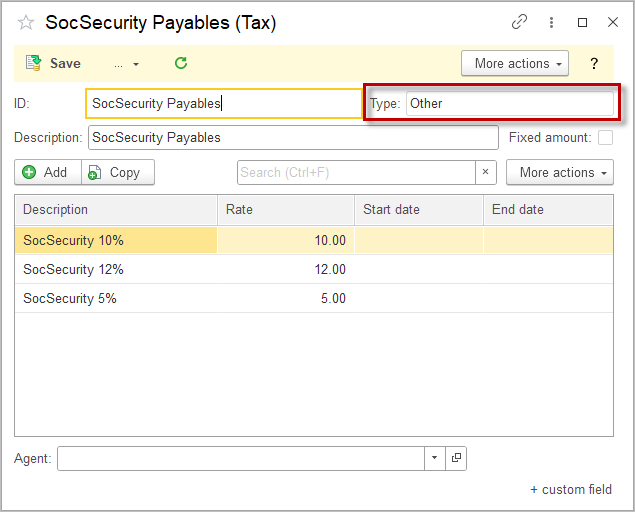
Task: Click the Save button with disk icon
Action: 54,63
